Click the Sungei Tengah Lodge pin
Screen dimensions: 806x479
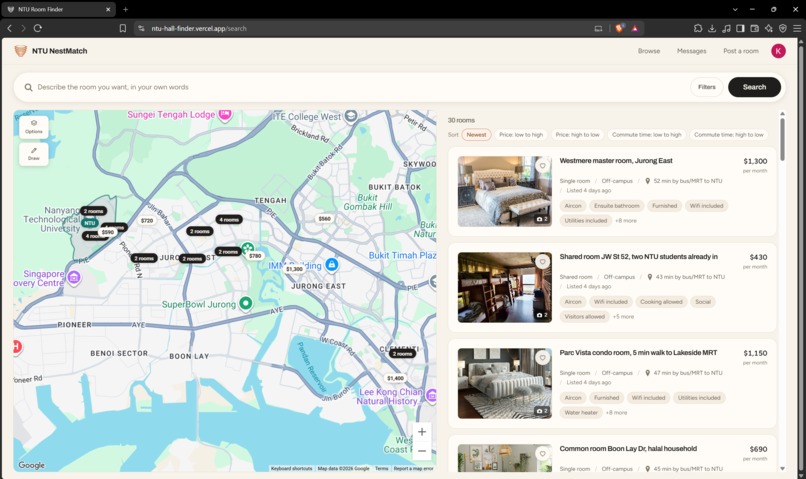[225, 114]
